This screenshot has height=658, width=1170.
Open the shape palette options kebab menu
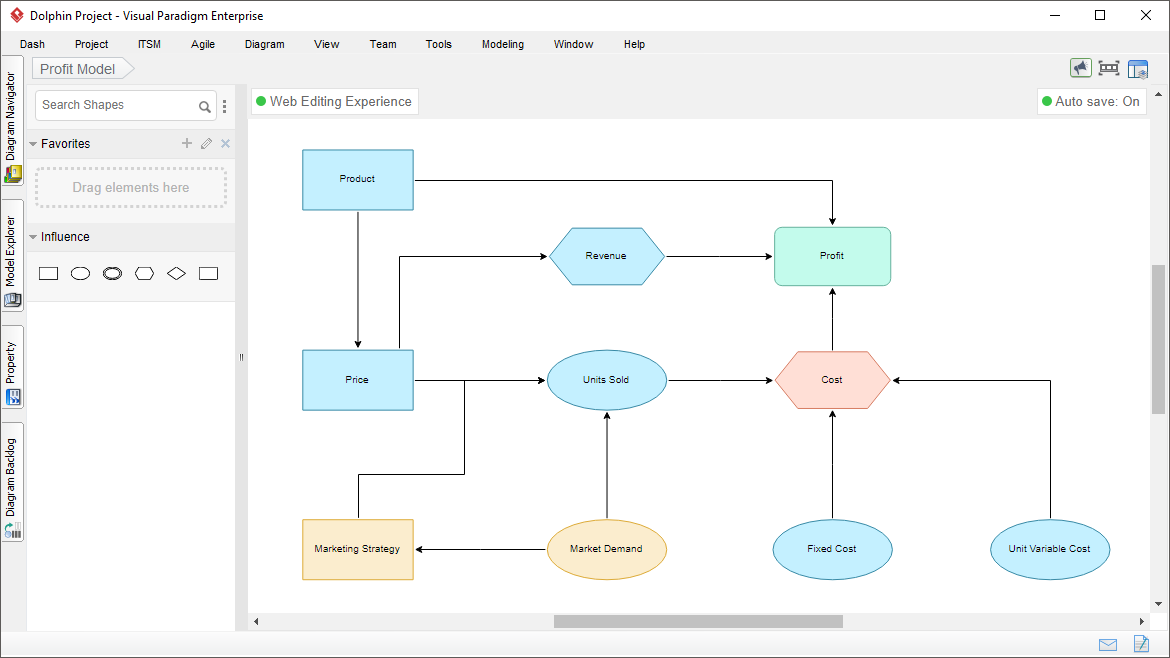[x=225, y=106]
